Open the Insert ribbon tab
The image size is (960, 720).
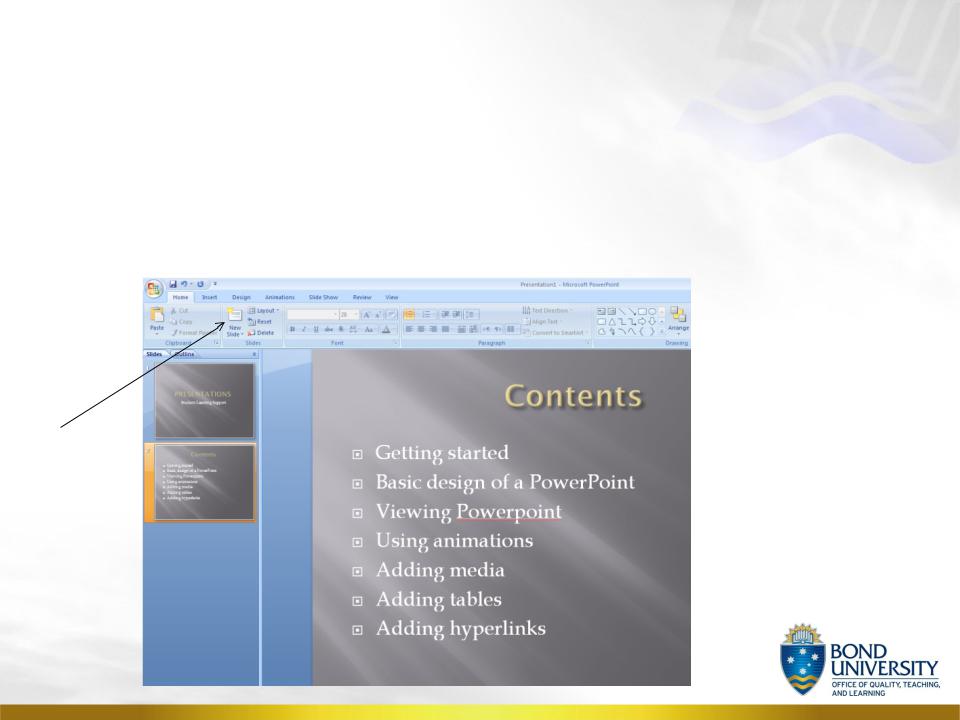(x=209, y=298)
